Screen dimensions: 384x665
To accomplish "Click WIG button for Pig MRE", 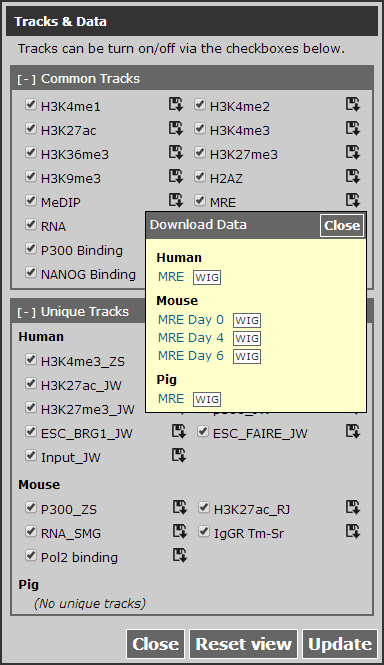I will pyautogui.click(x=207, y=399).
